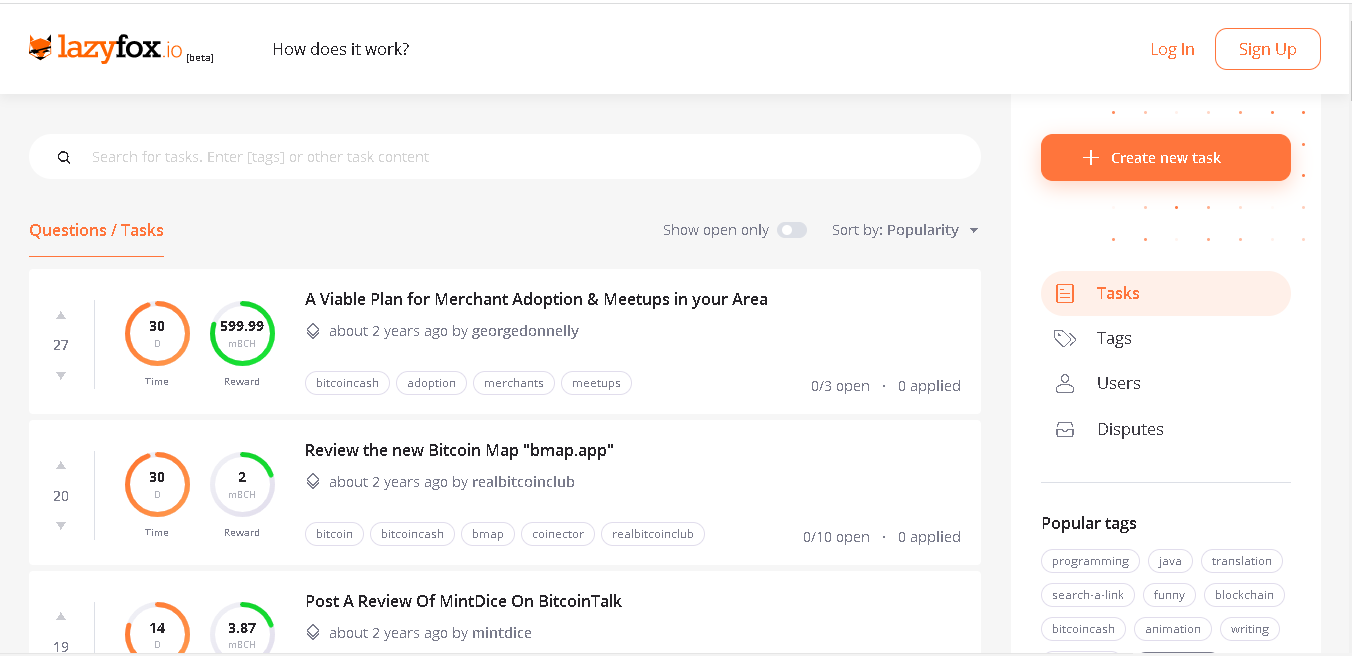Screen dimensions: 1352x656
Task: Click the Tasks list icon in the sidebar
Action: click(1065, 294)
